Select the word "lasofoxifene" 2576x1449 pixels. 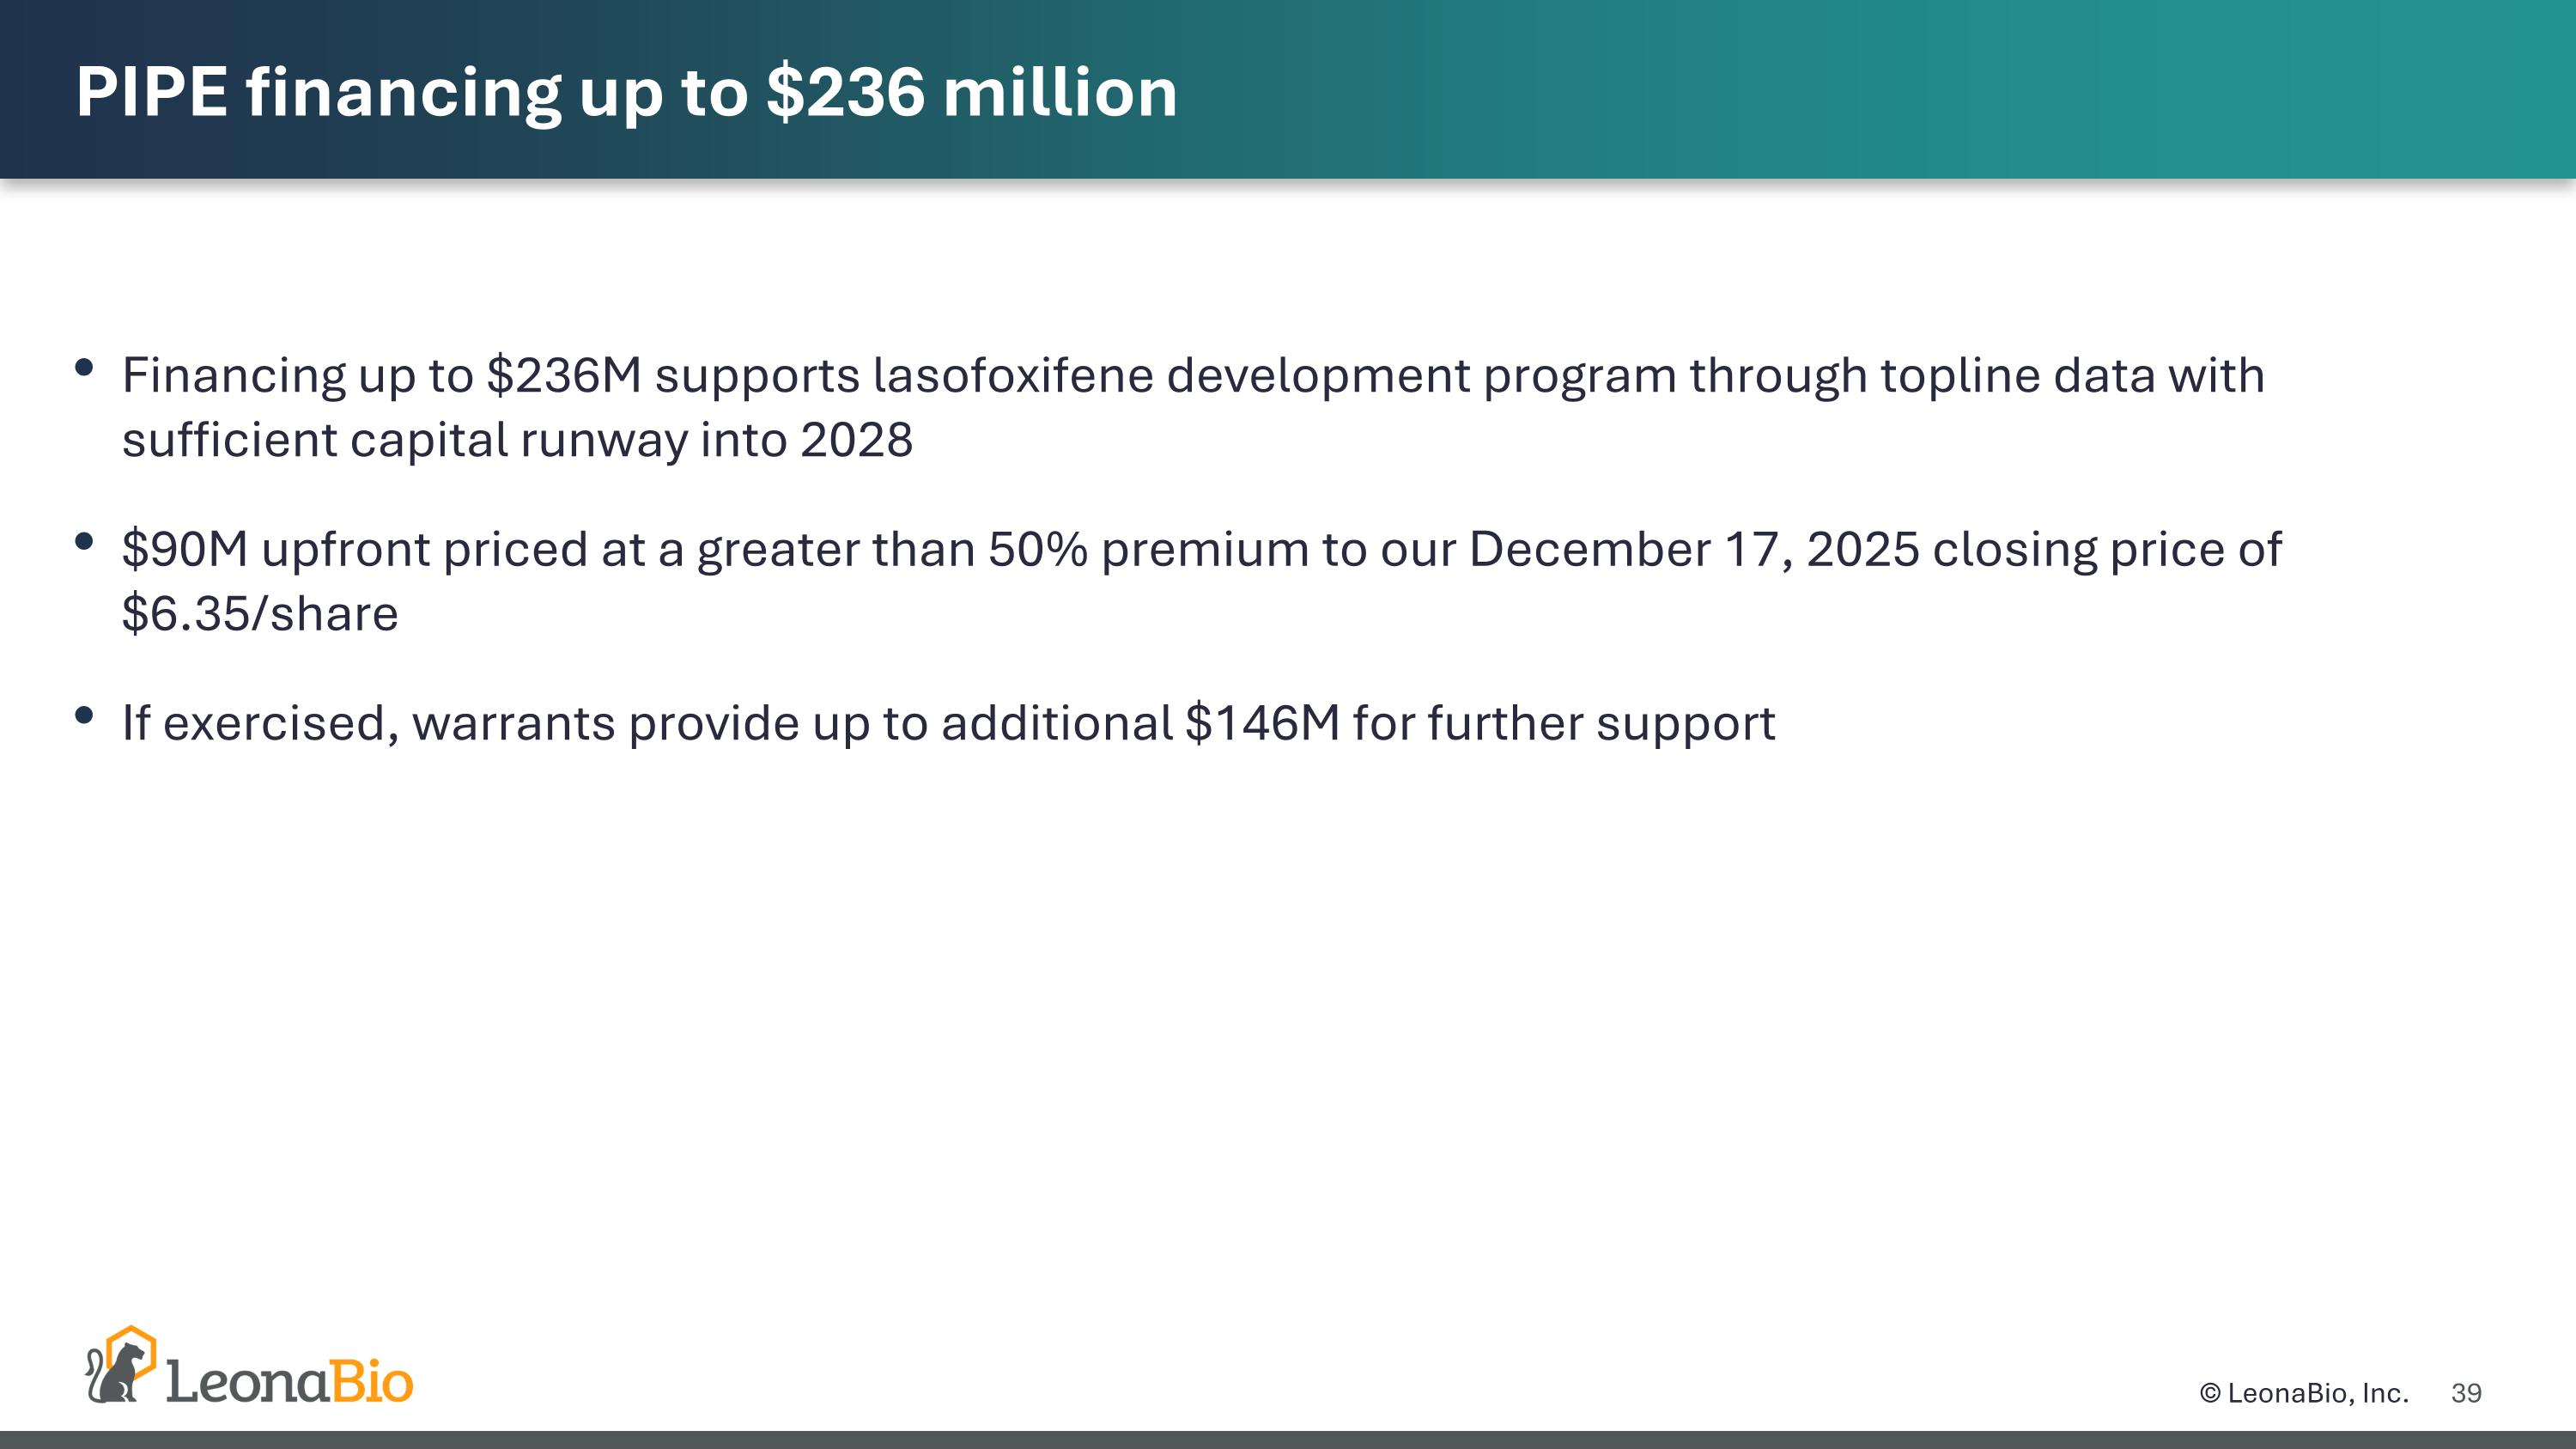coord(1013,376)
